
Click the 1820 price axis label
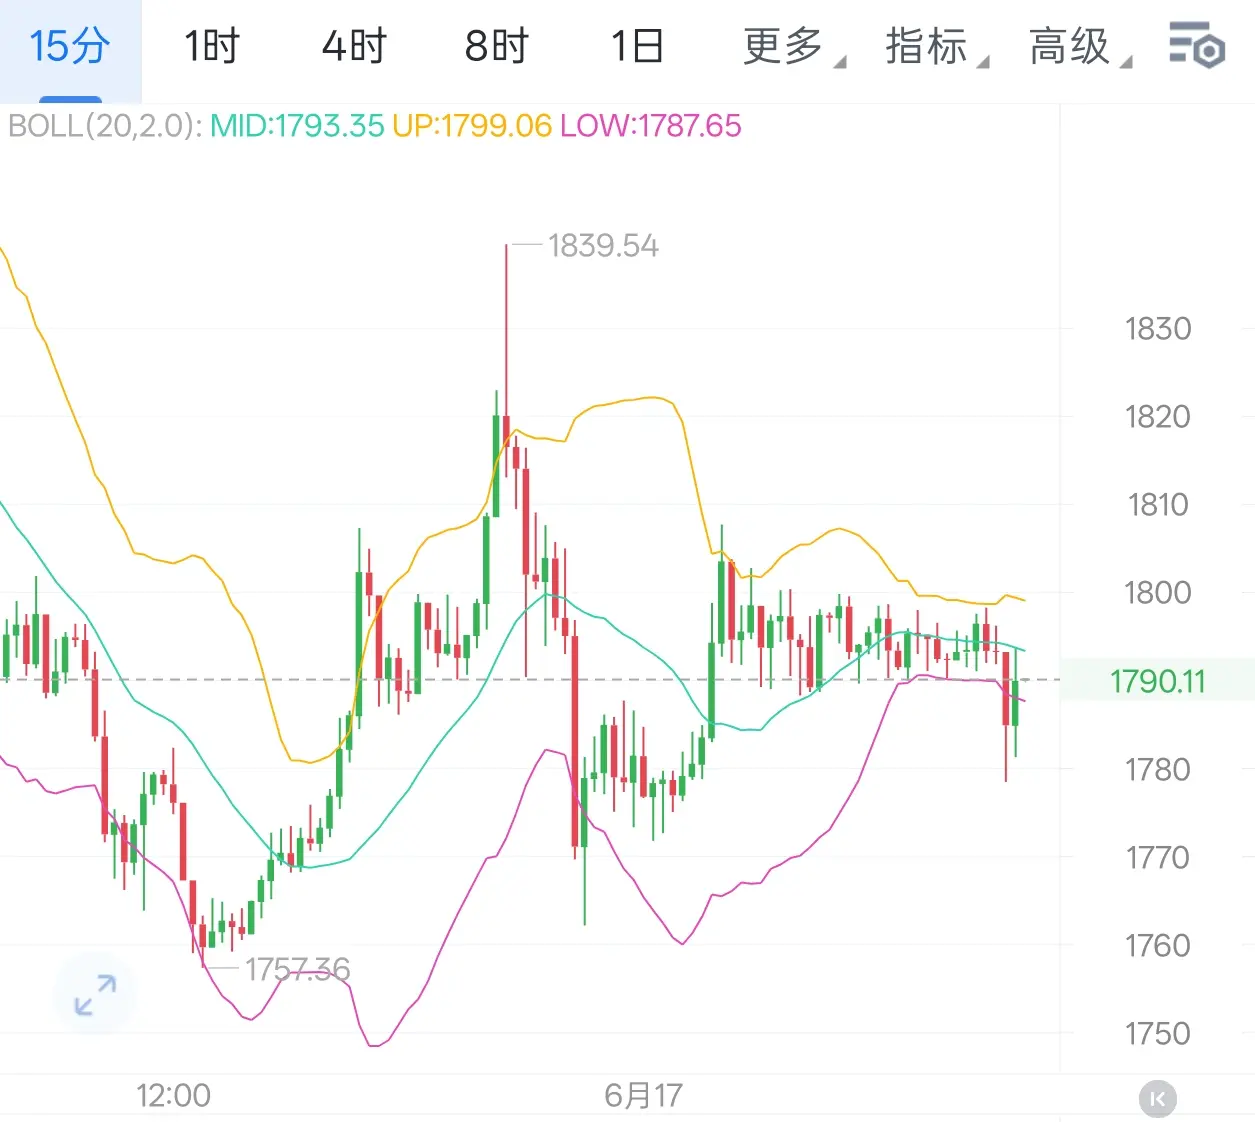click(1158, 416)
